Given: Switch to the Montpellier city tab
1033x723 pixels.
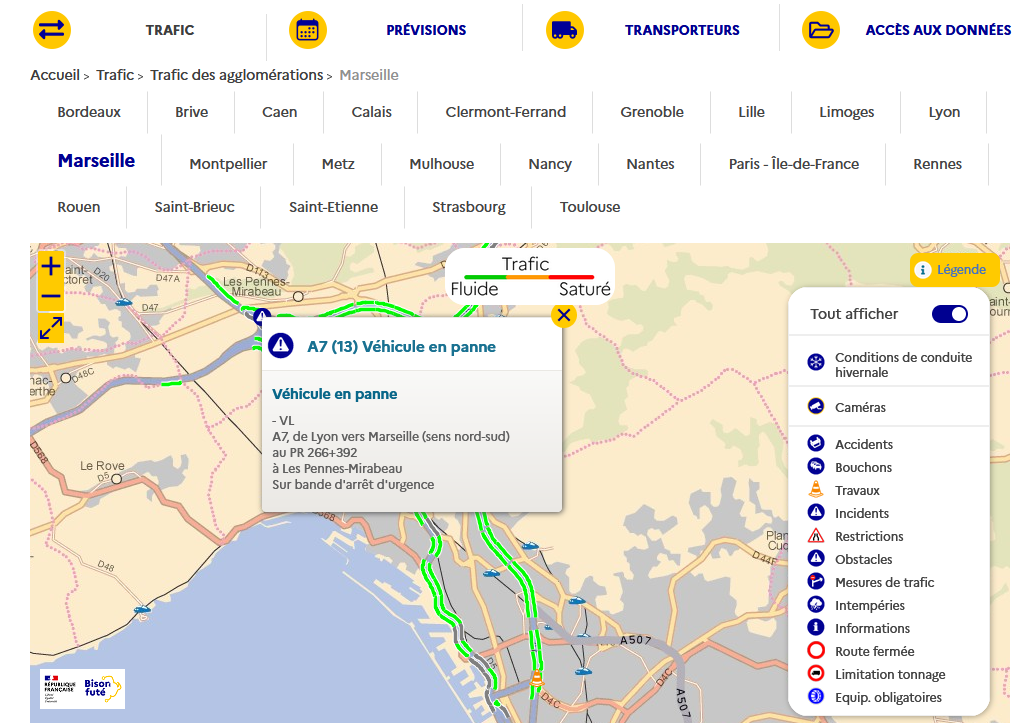Looking at the screenshot, I should coord(228,164).
